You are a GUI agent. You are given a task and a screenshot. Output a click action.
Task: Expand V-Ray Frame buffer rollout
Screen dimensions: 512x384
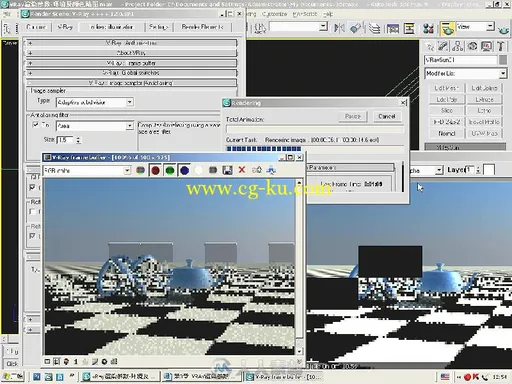click(x=132, y=63)
